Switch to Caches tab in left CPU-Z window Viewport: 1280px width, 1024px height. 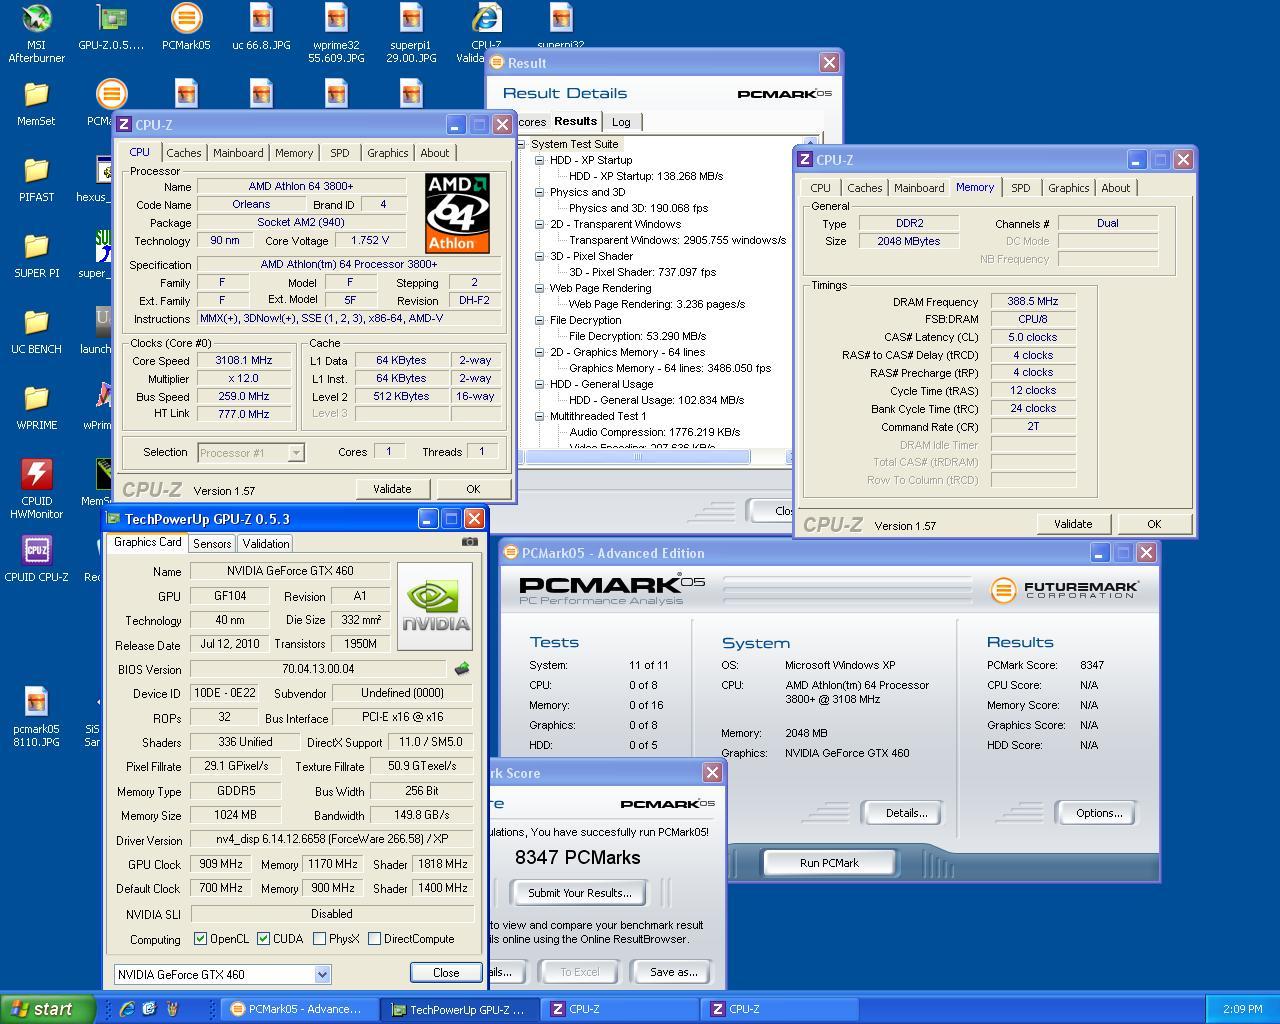point(184,153)
